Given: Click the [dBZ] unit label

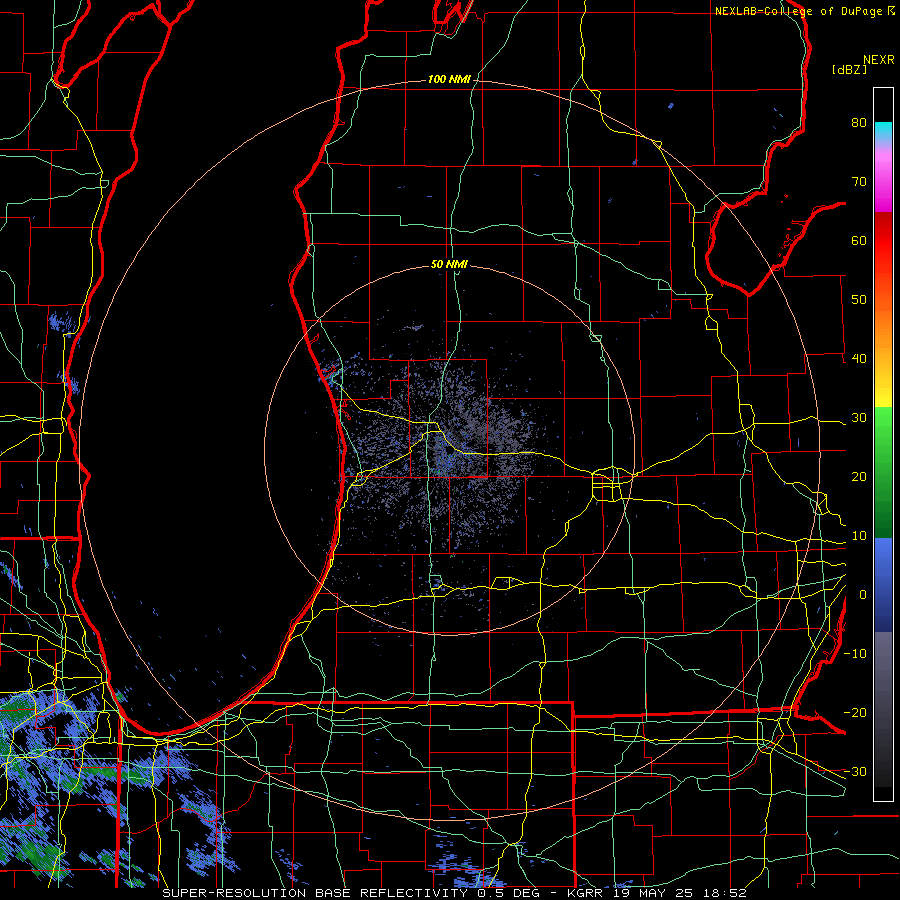Looking at the screenshot, I should pos(849,69).
